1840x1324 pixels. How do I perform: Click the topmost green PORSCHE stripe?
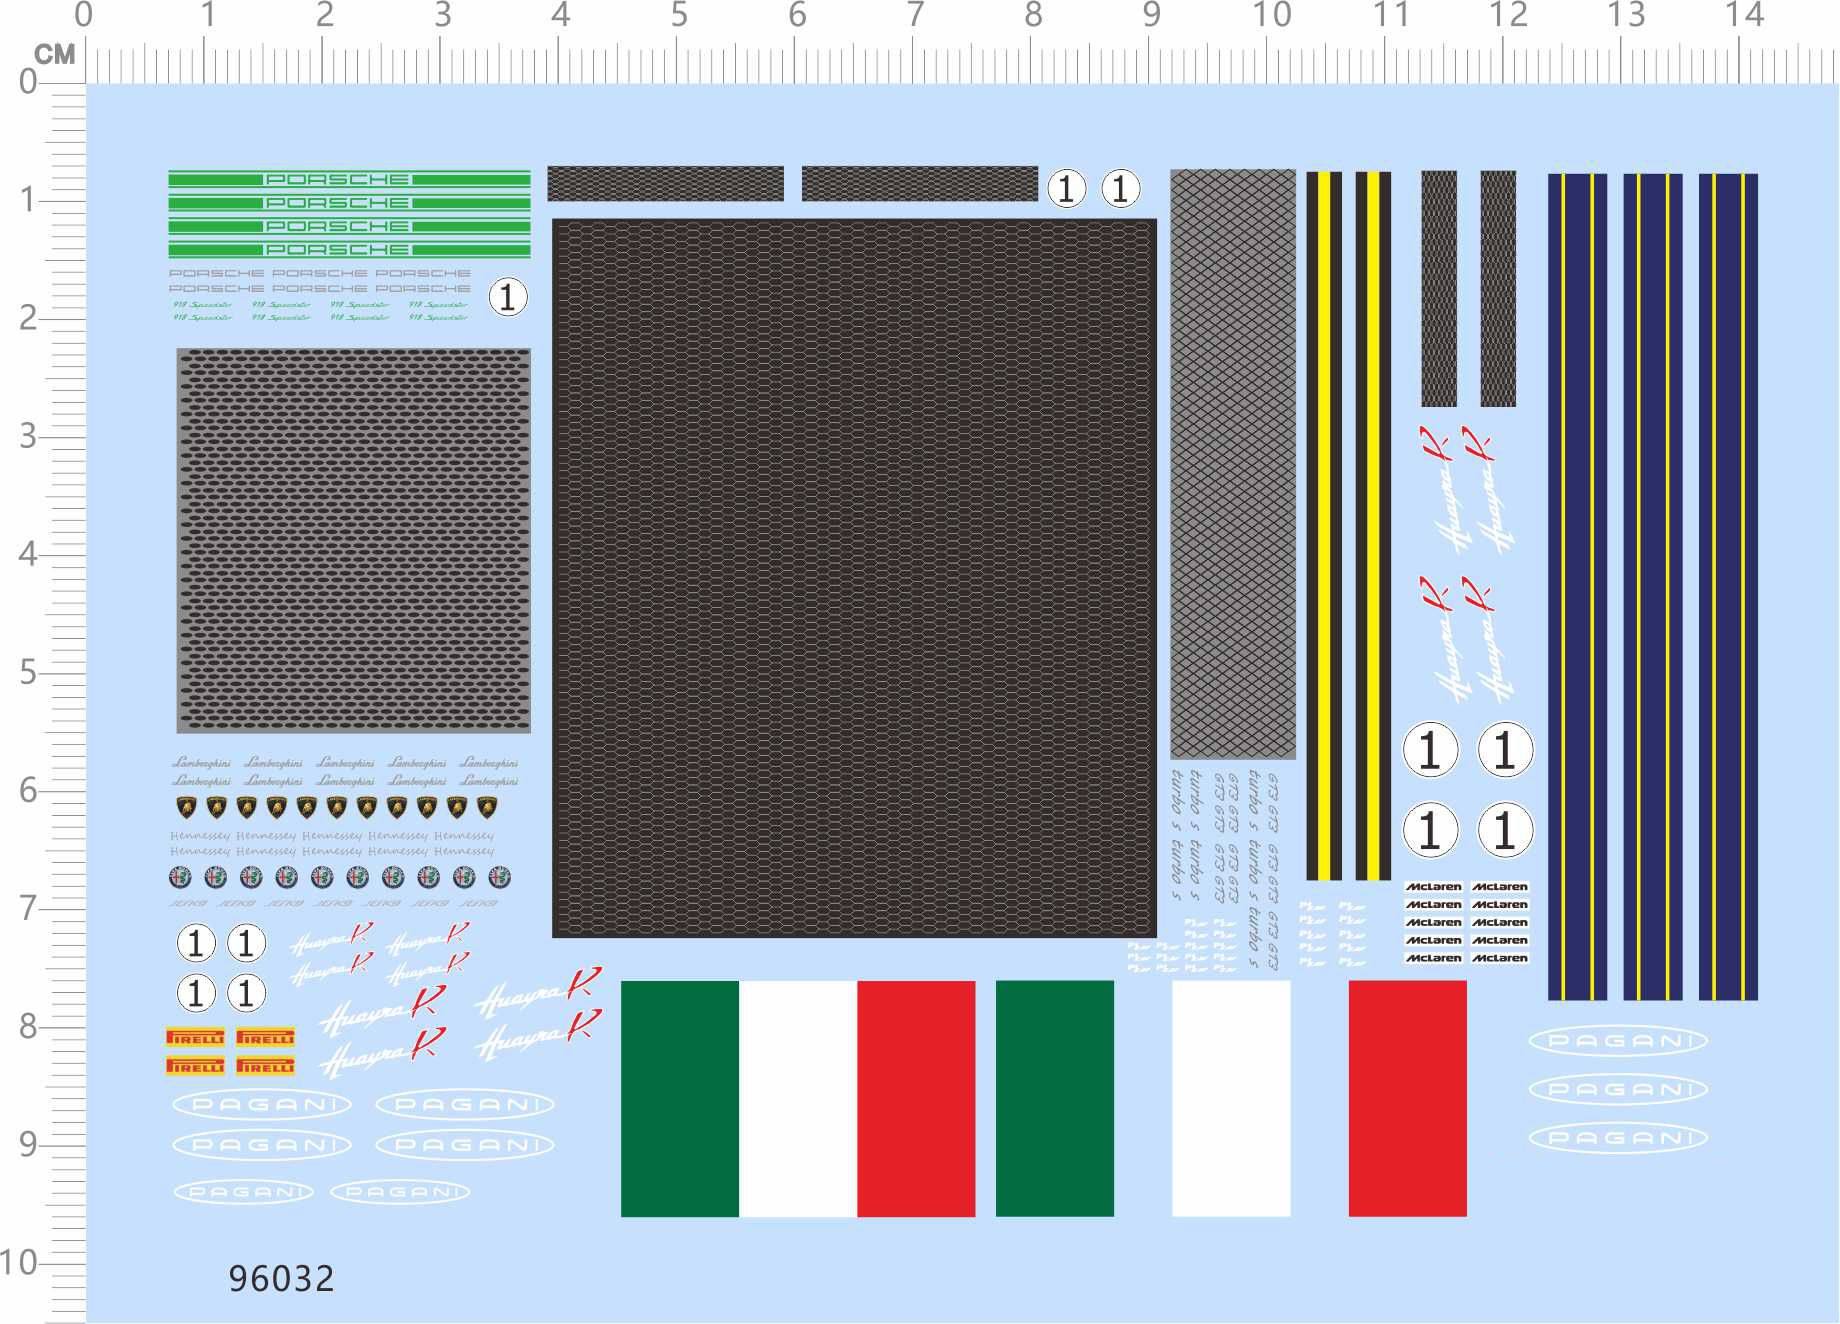click(349, 179)
